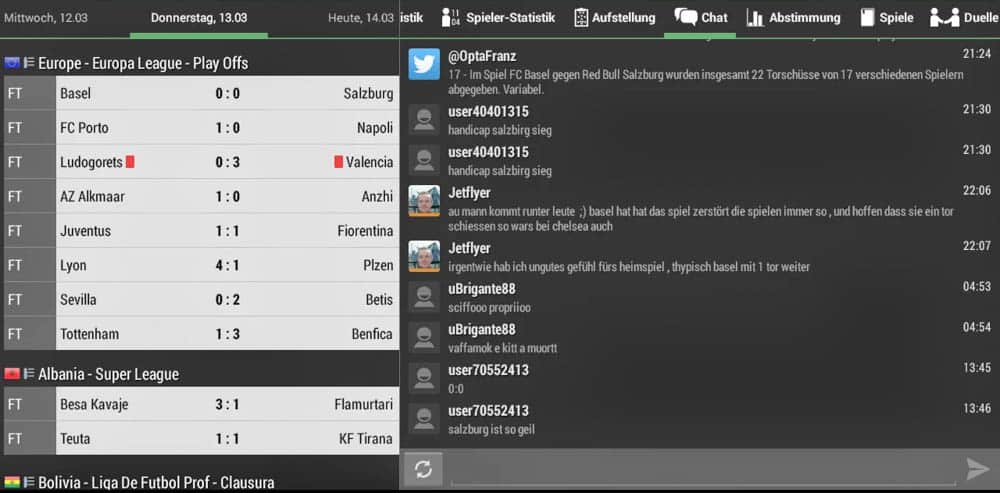The width and height of the screenshot is (1000, 493).
Task: Open the Juventus vs Fiorentina match
Action: point(202,231)
